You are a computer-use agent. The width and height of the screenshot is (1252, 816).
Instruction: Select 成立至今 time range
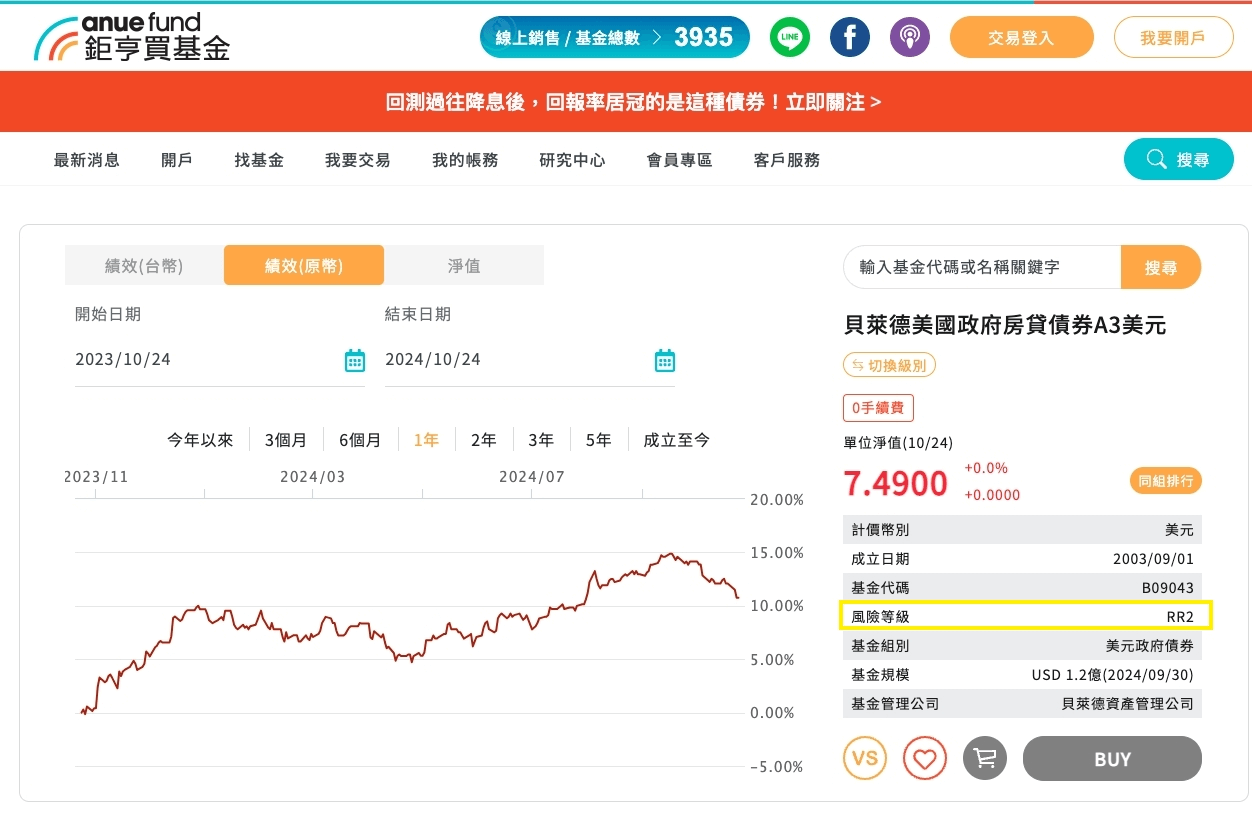[x=677, y=440]
